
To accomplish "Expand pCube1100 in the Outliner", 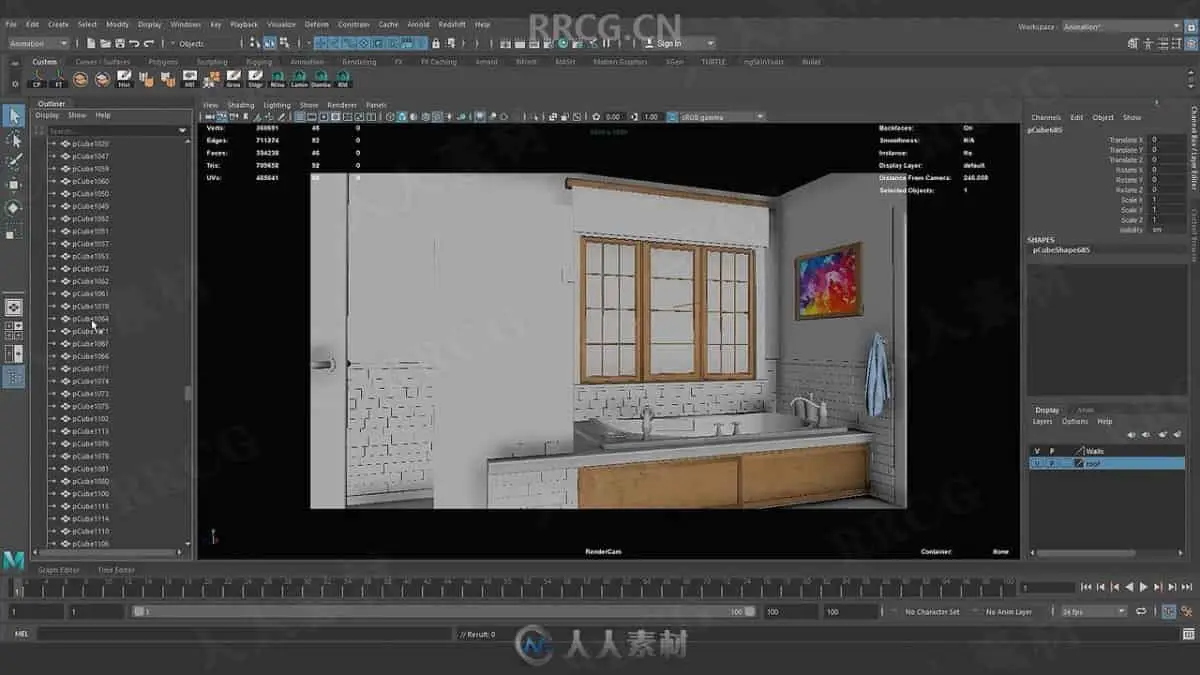I will (x=53, y=494).
